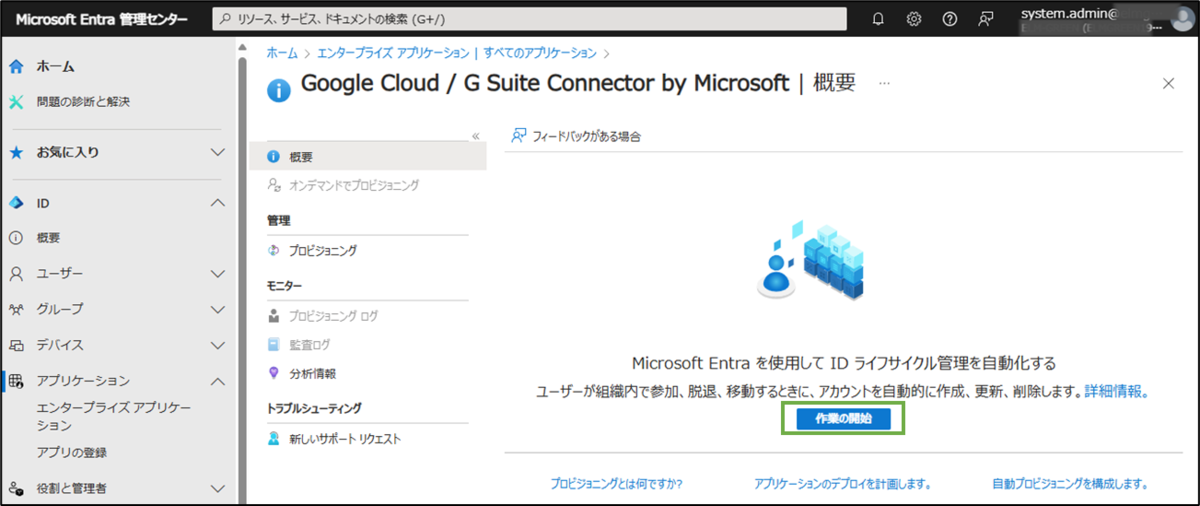Open the settings gear icon

913,19
